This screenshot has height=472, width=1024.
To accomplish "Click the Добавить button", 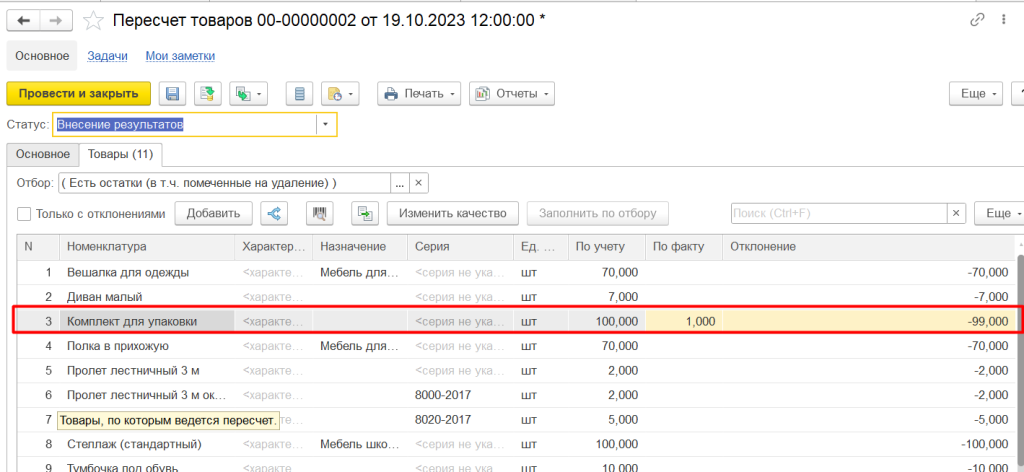I will click(x=214, y=213).
